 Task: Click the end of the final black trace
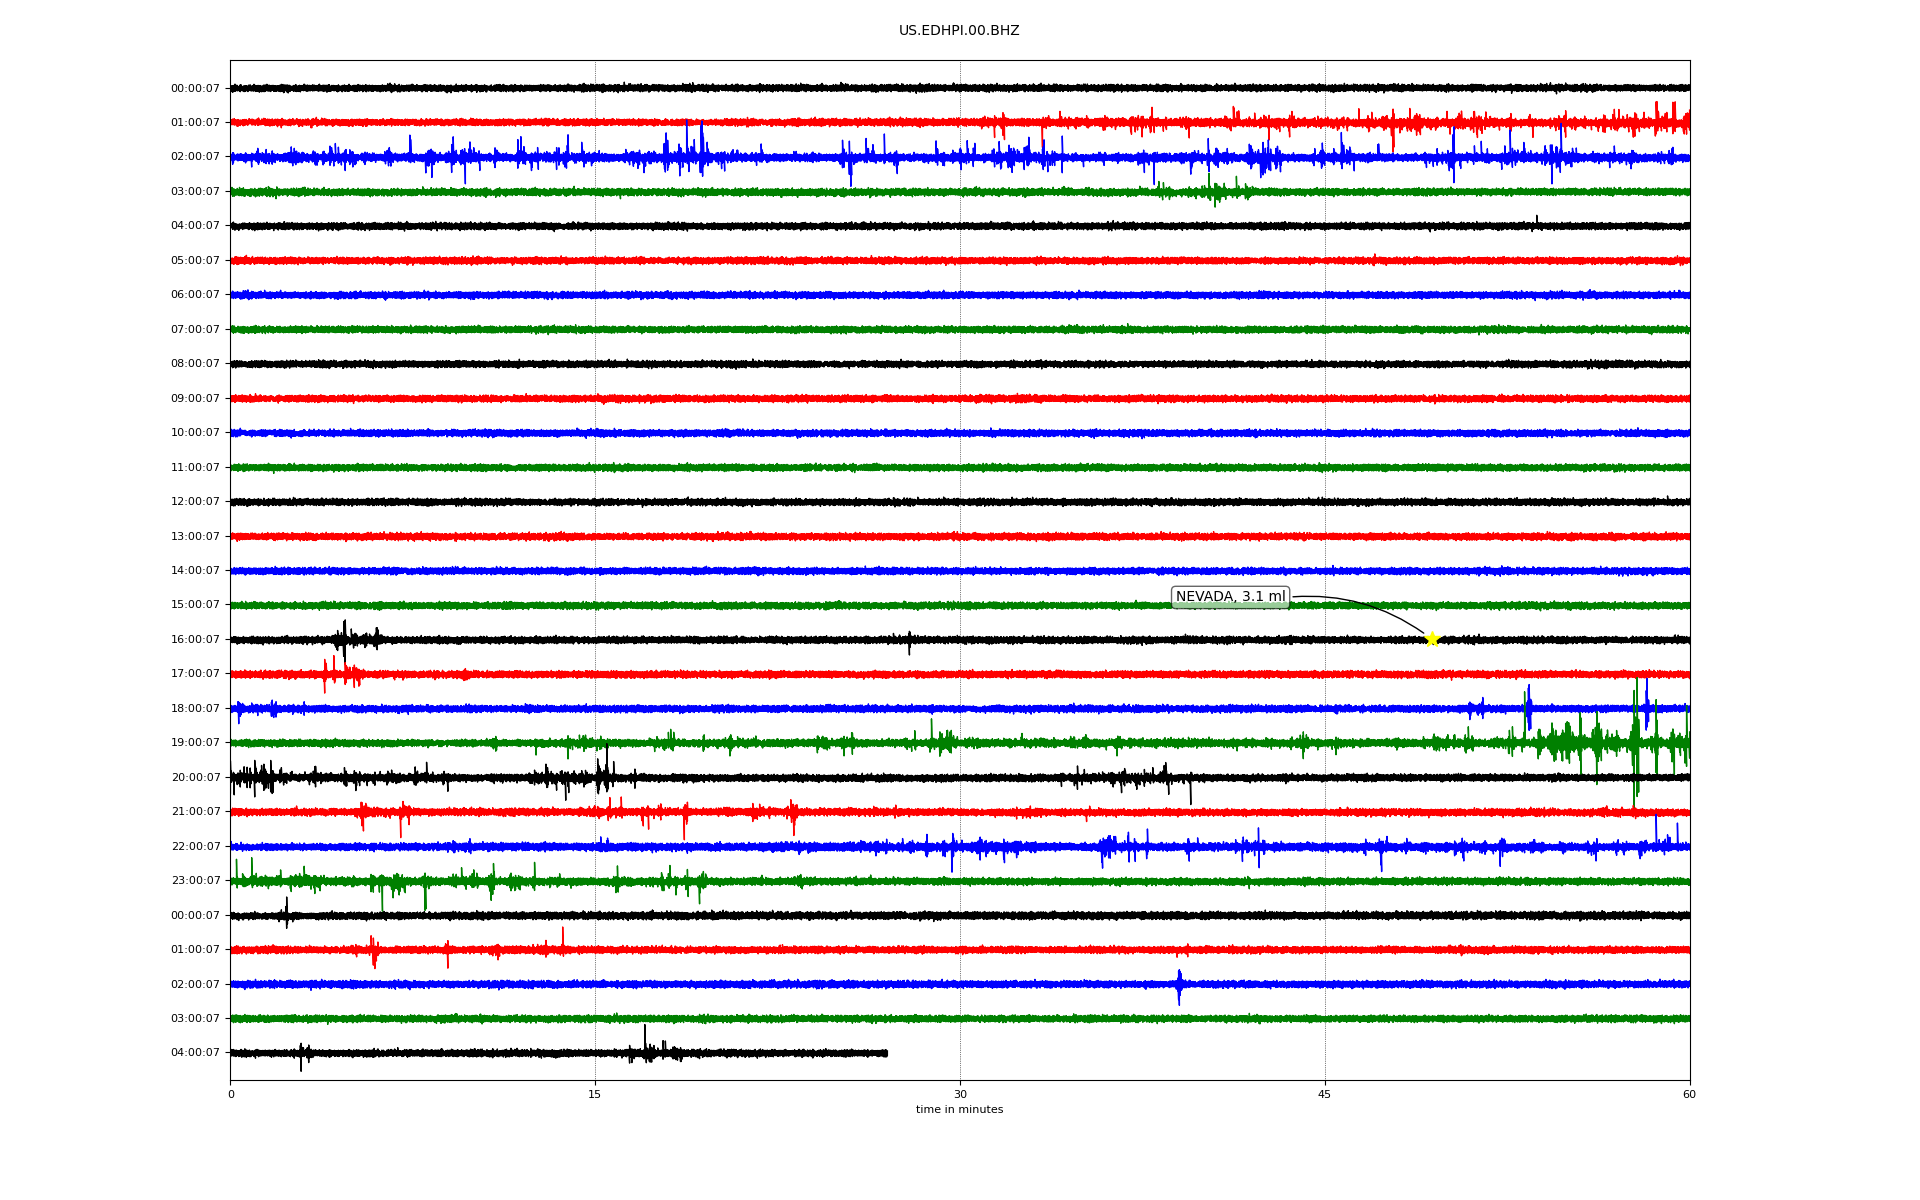click(x=886, y=1053)
